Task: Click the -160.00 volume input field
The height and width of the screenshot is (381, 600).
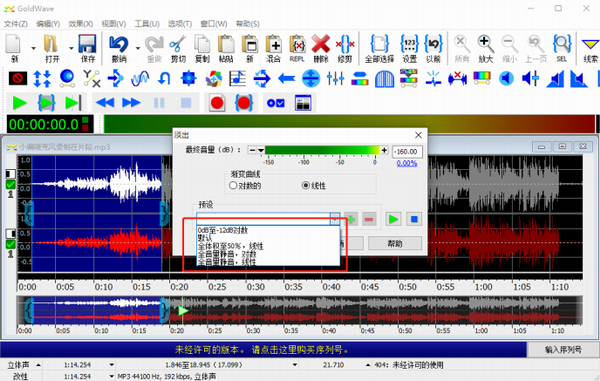Action: click(x=407, y=151)
